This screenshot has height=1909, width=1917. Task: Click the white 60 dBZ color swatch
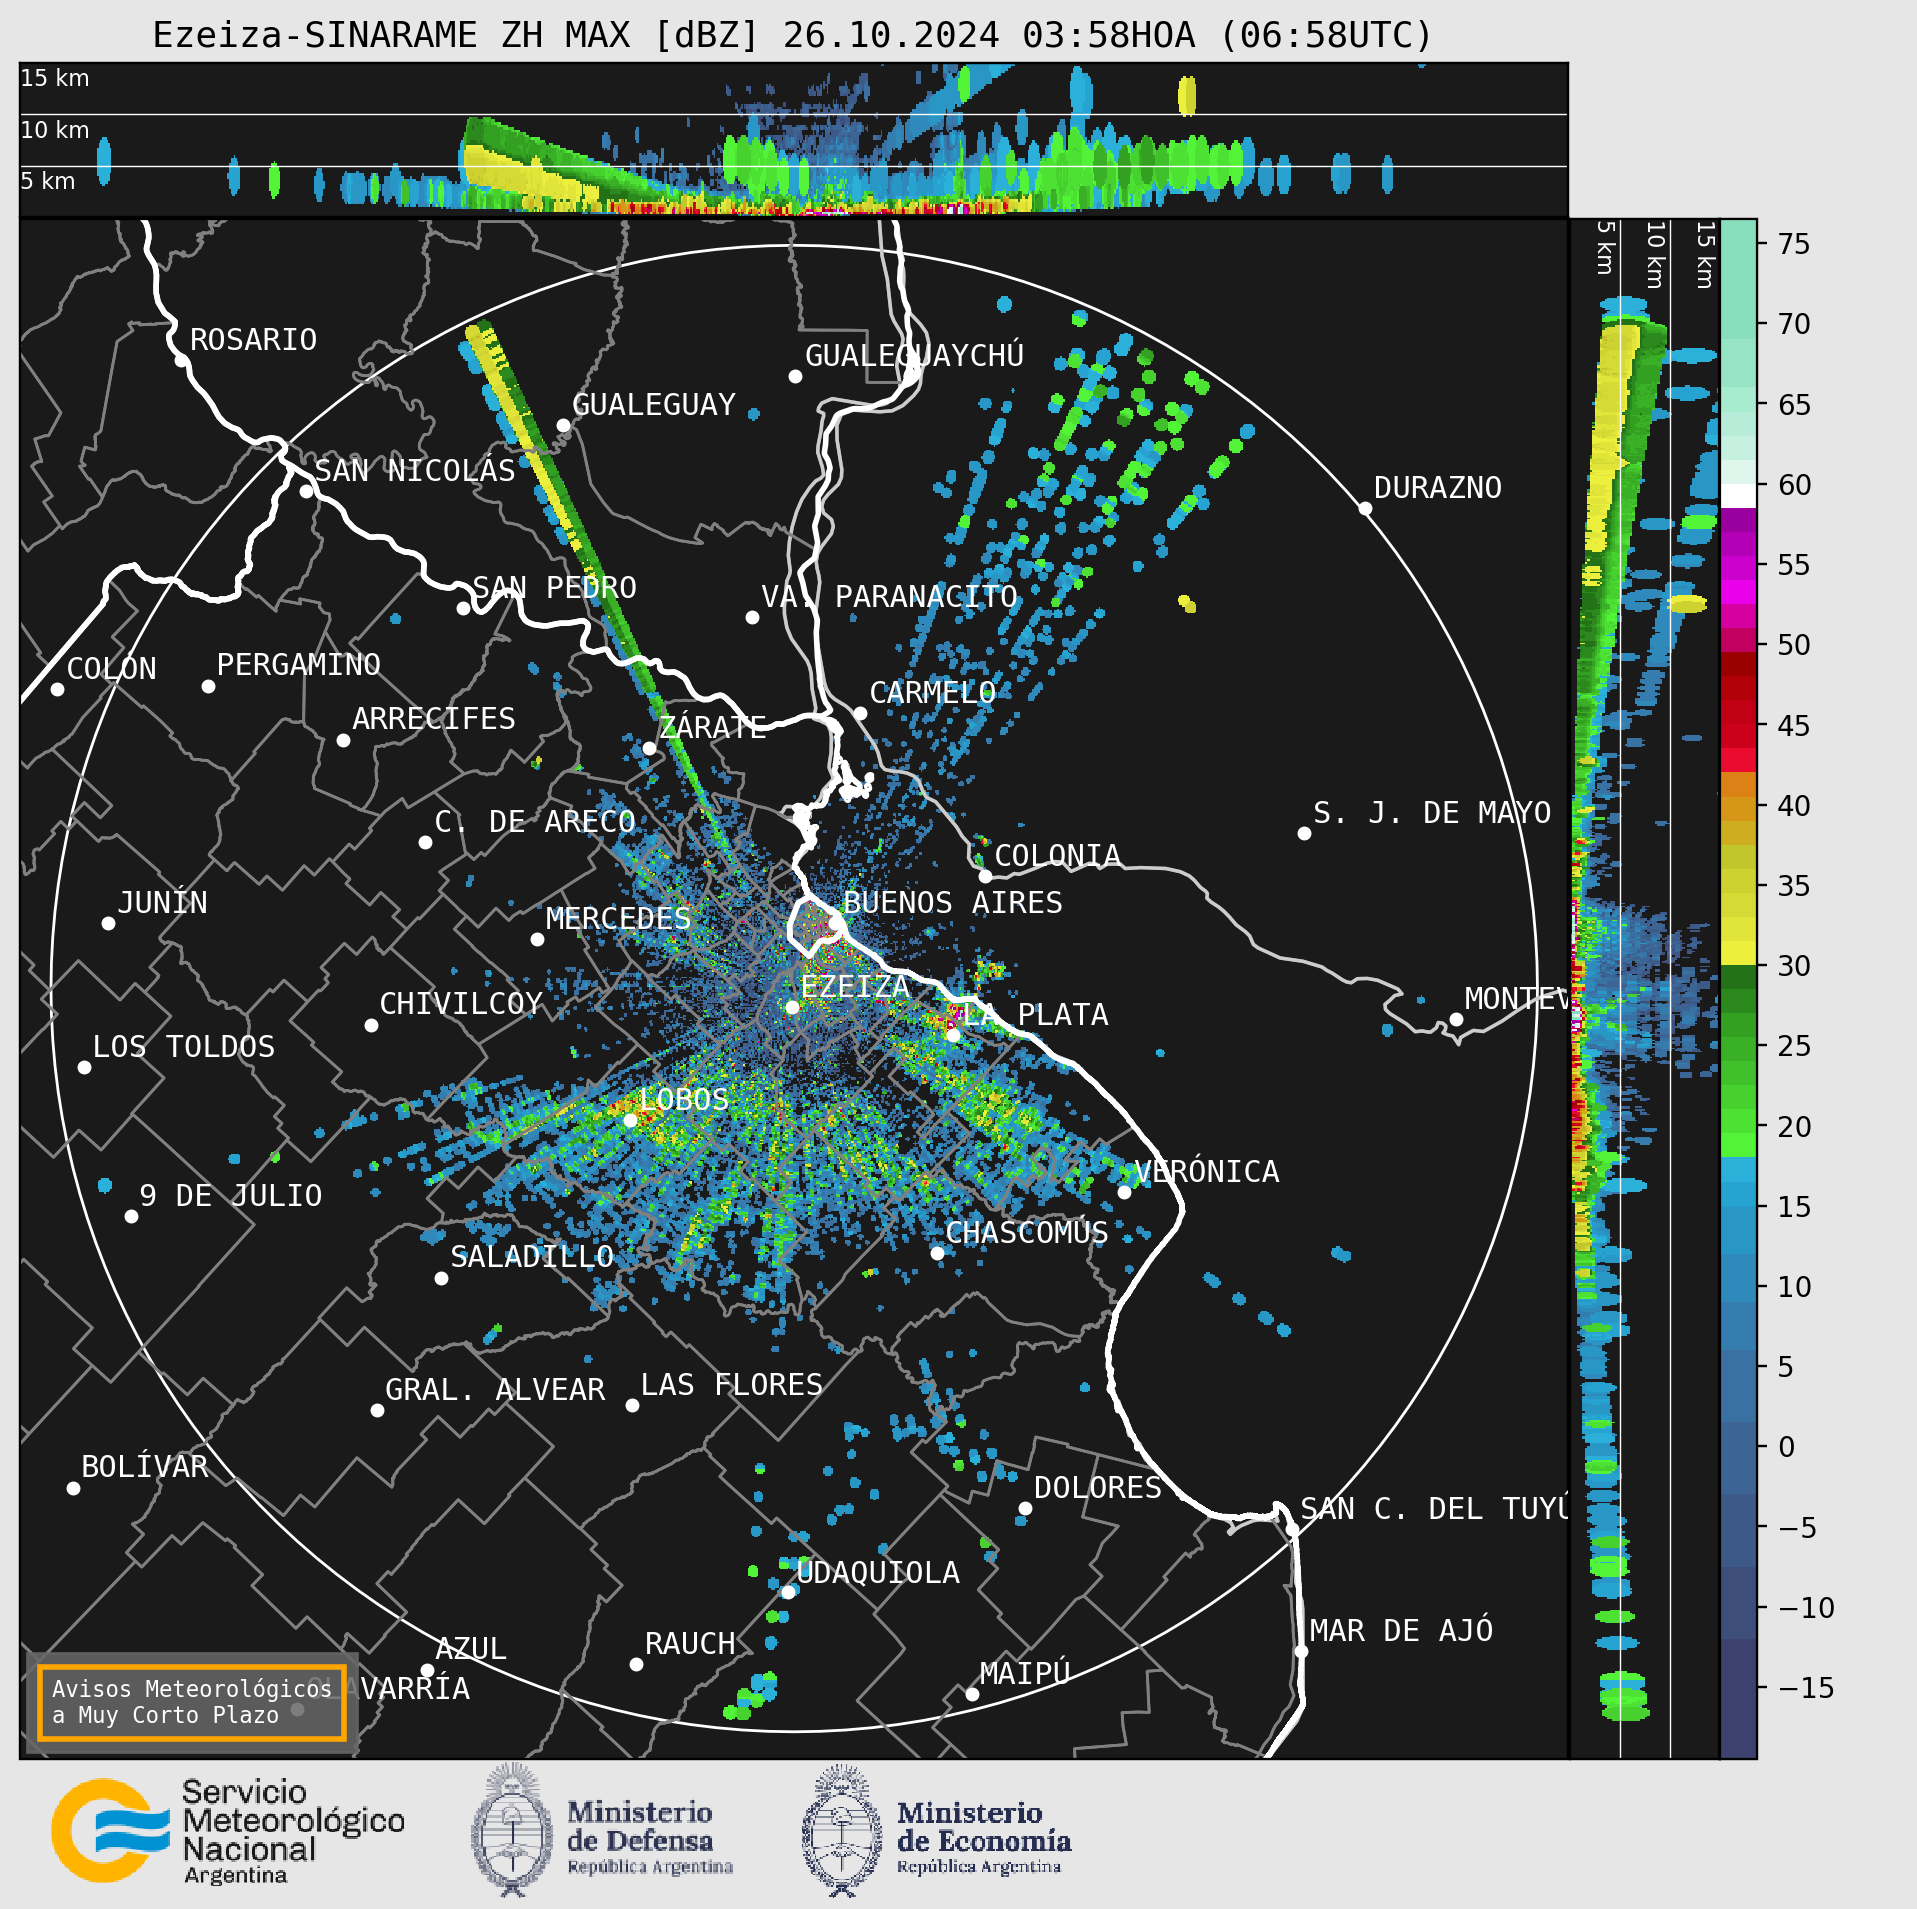(1738, 496)
